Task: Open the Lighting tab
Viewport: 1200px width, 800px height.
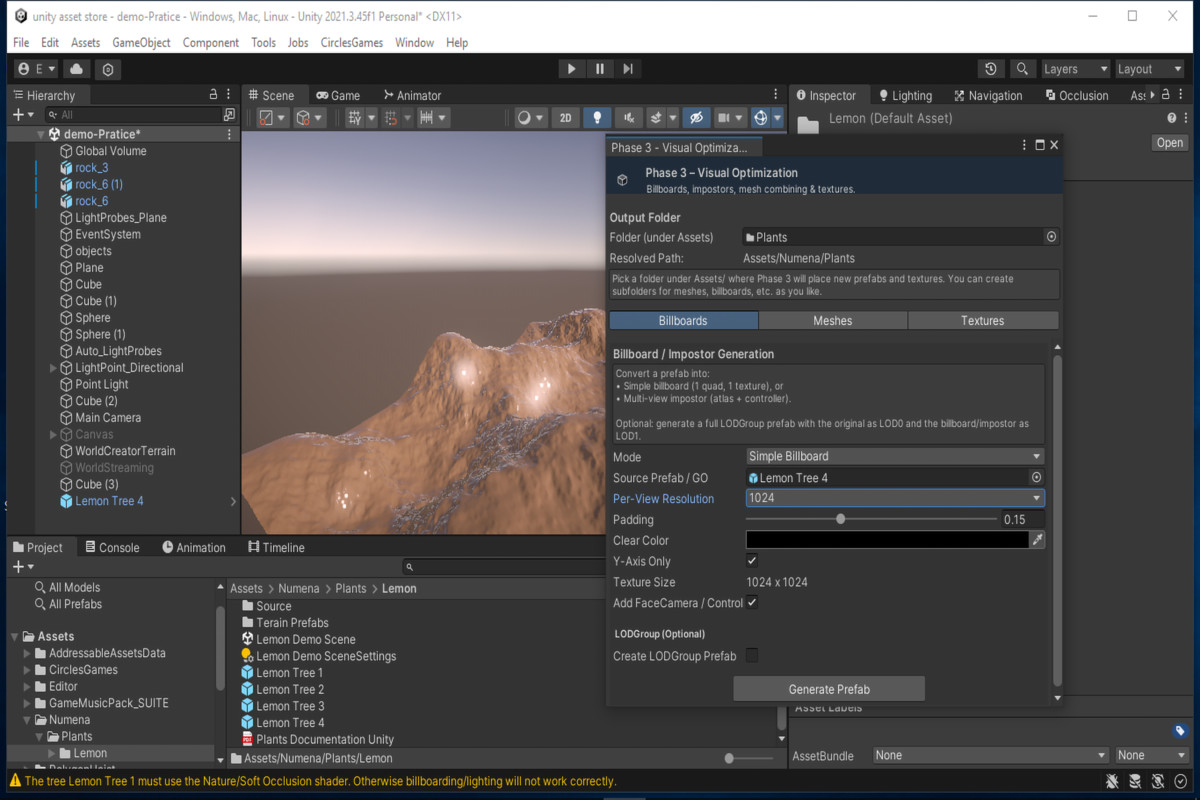Action: point(904,95)
